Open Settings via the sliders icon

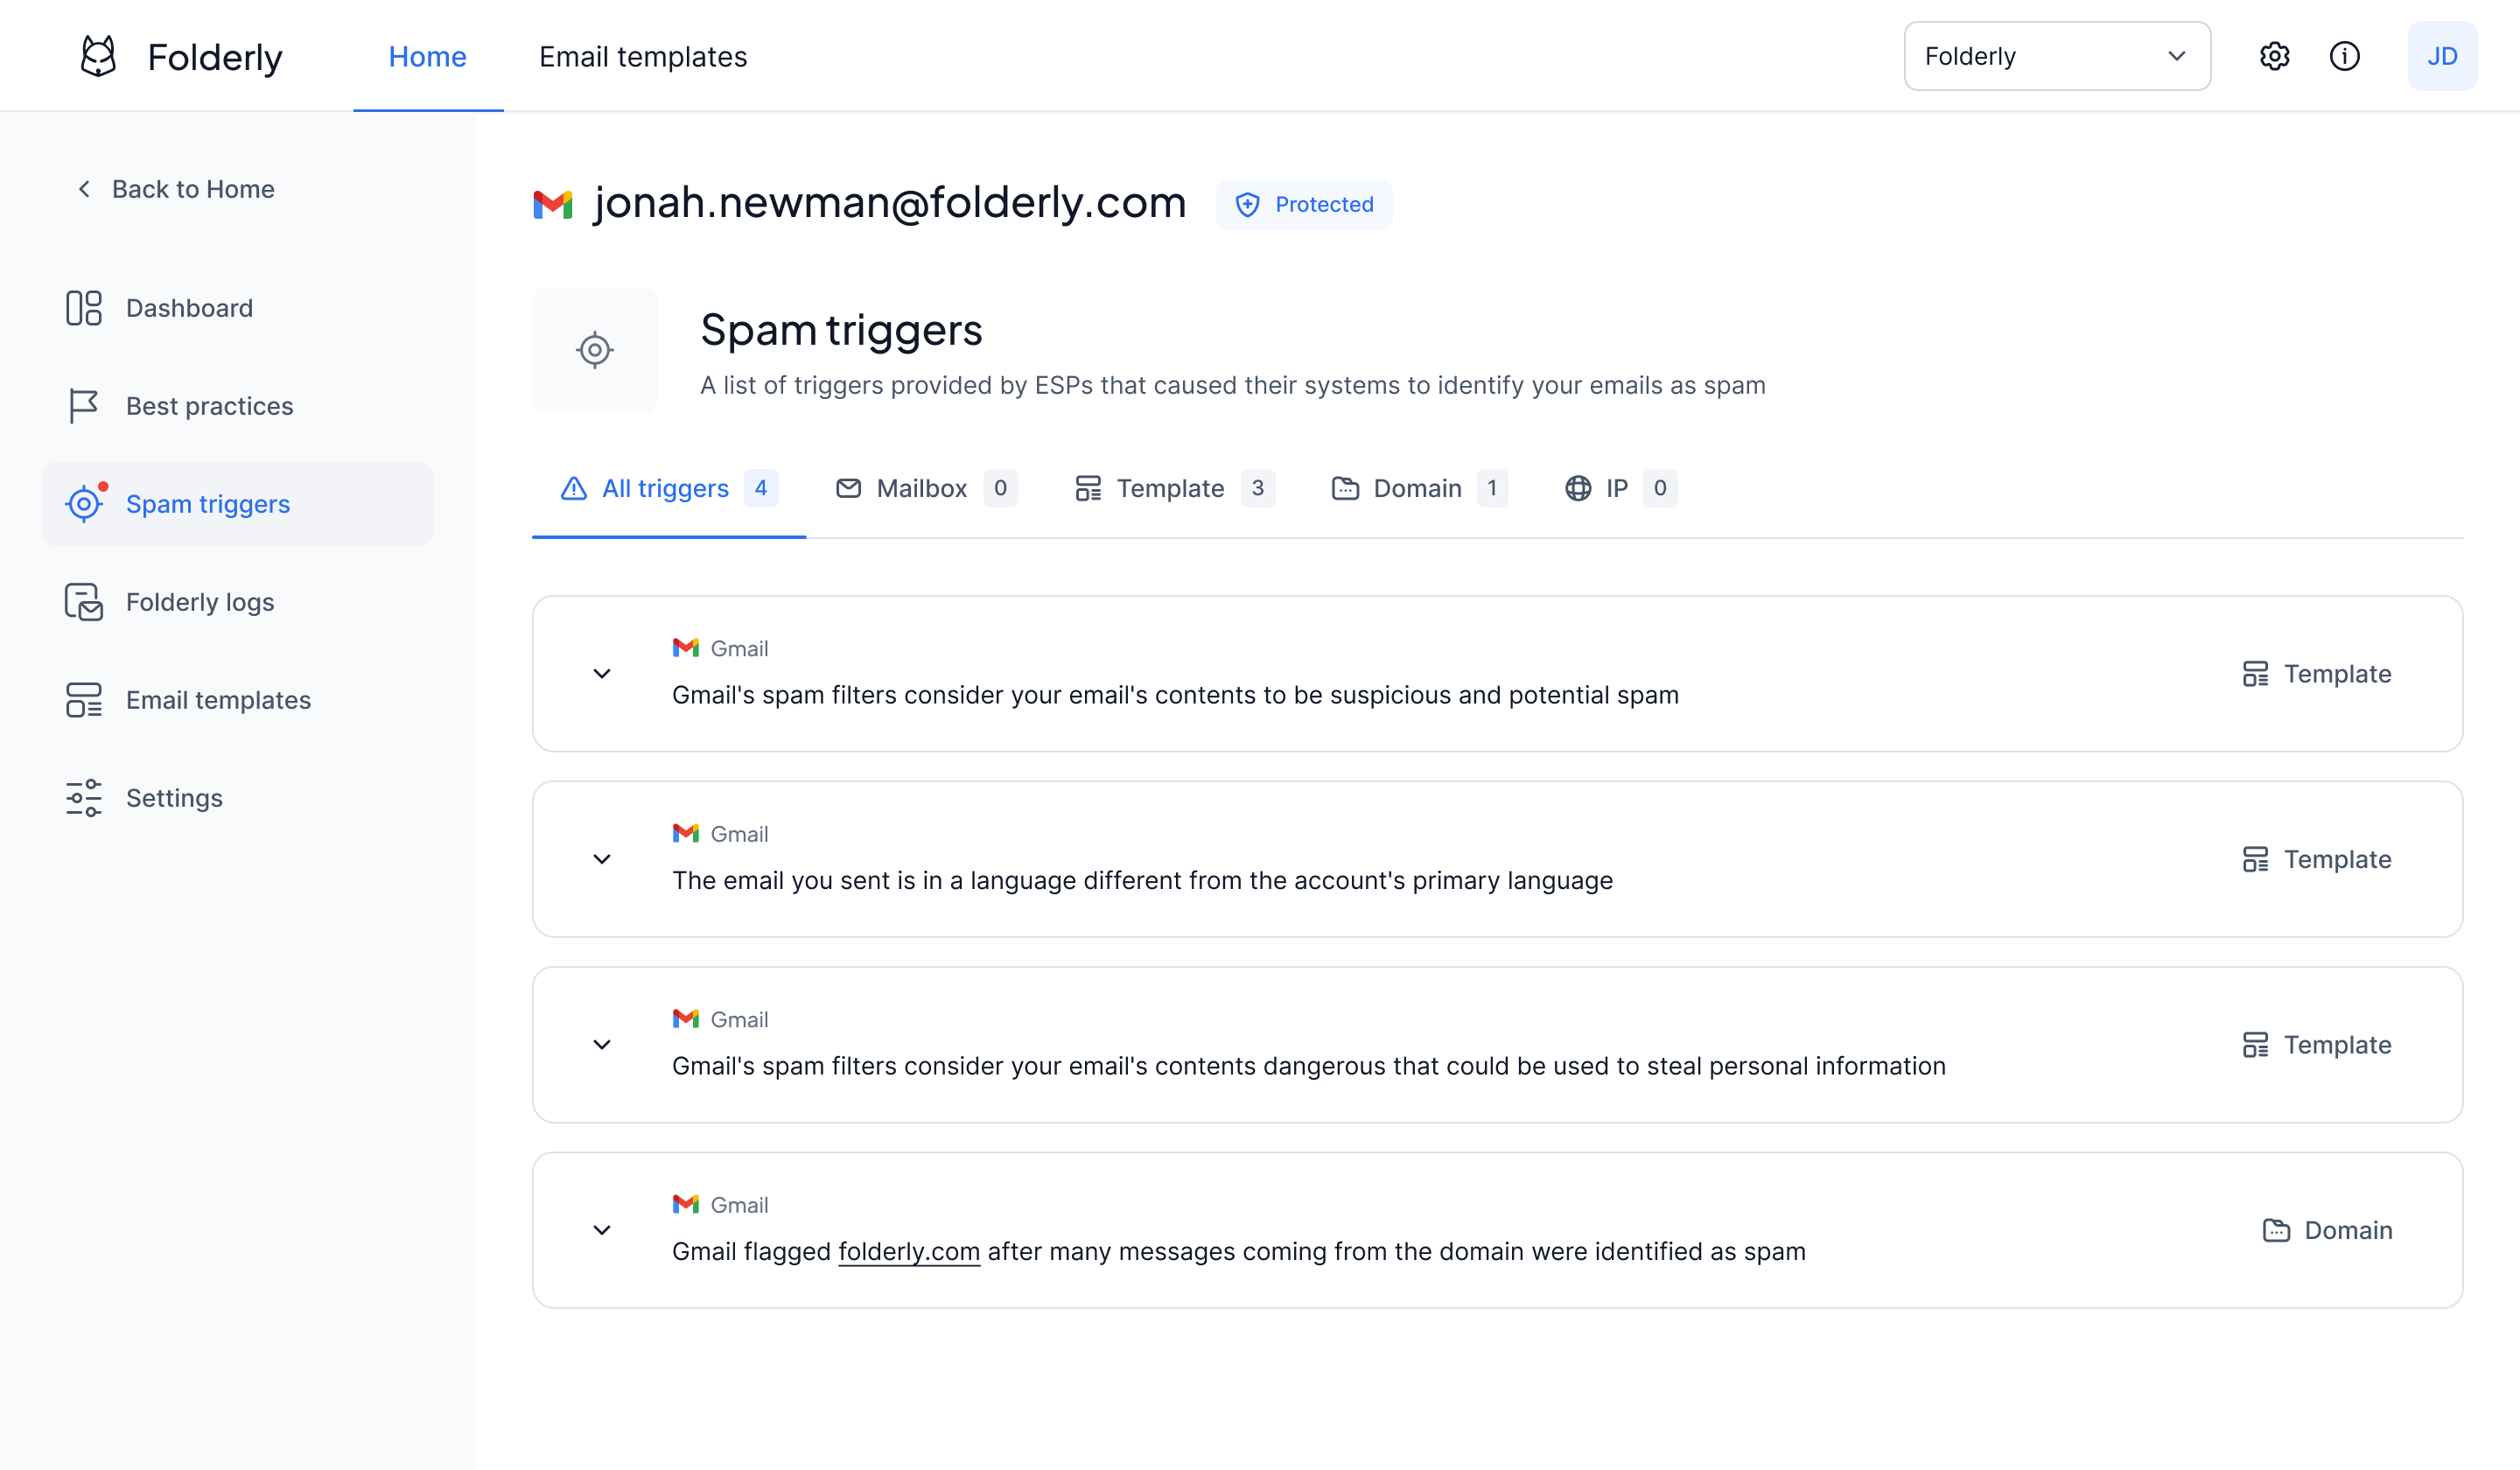83,797
